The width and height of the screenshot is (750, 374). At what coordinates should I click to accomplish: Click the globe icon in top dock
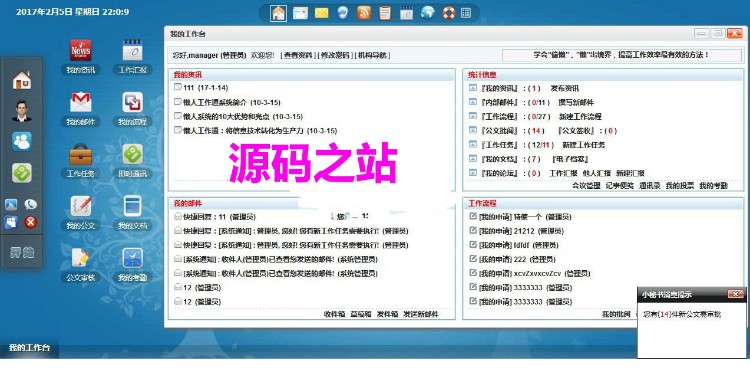point(428,13)
